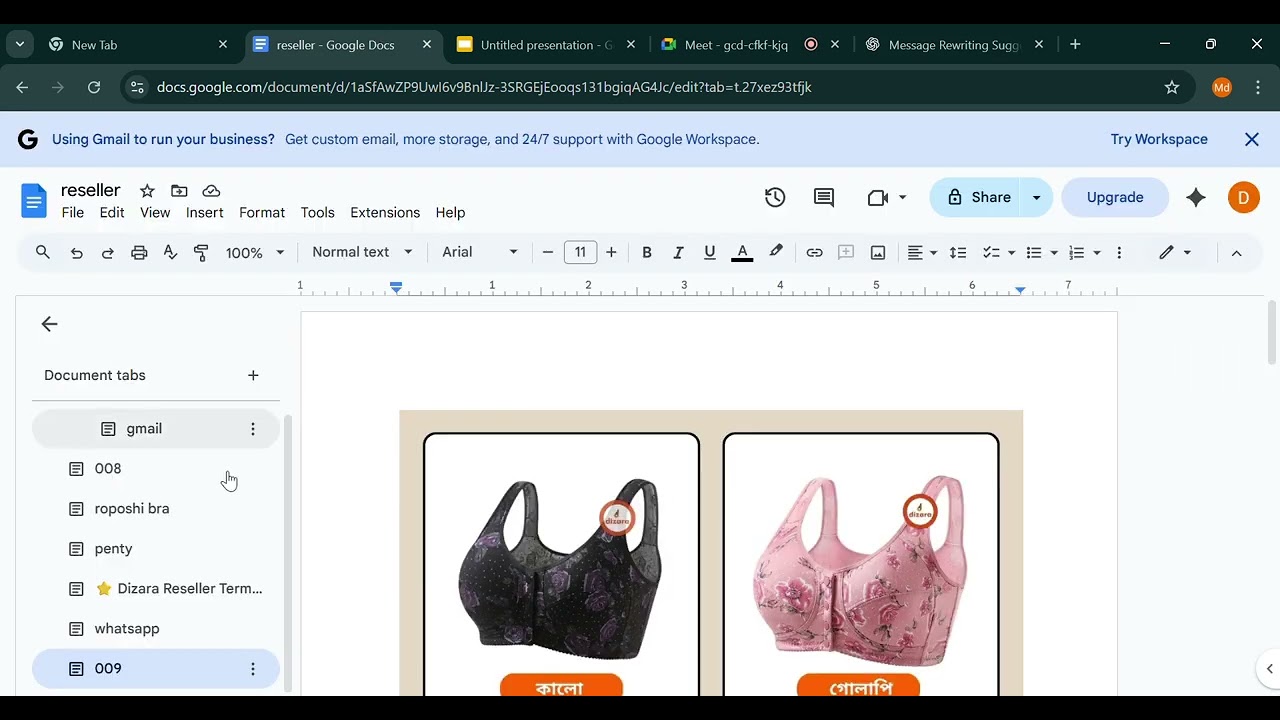Open the Insert menu
The width and height of the screenshot is (1280, 720).
(204, 213)
